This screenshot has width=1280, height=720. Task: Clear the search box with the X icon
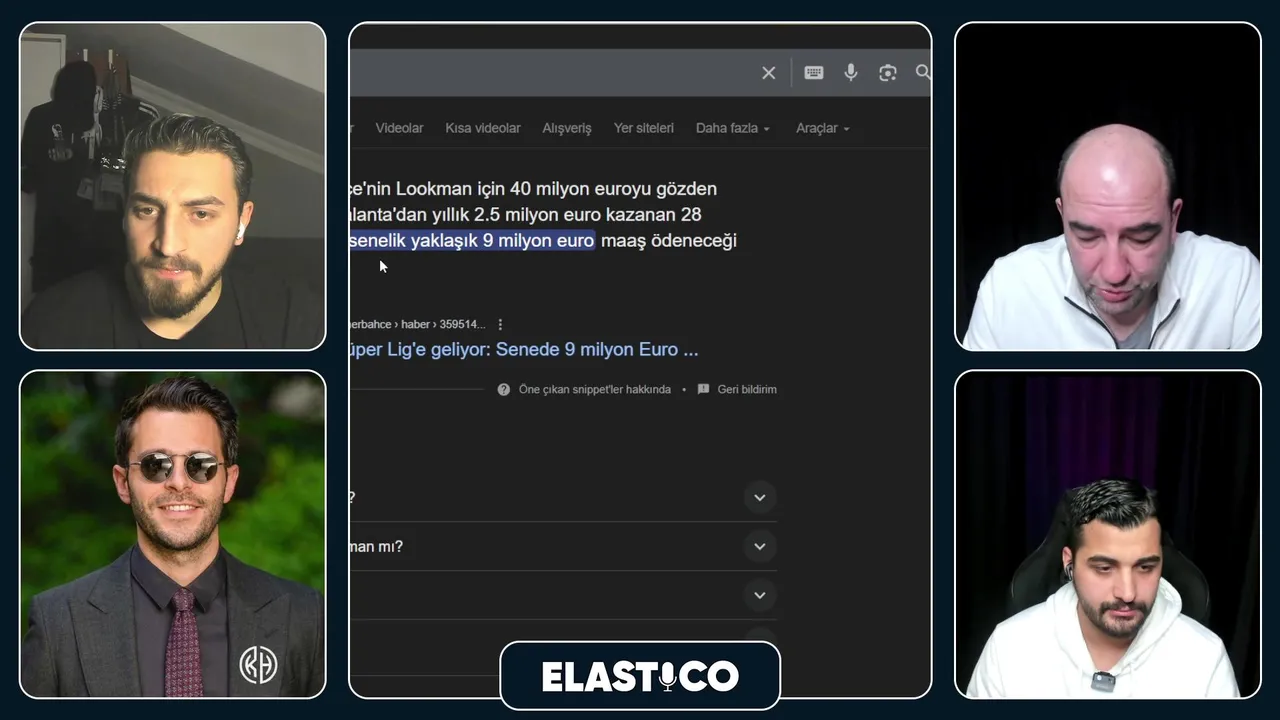[768, 73]
